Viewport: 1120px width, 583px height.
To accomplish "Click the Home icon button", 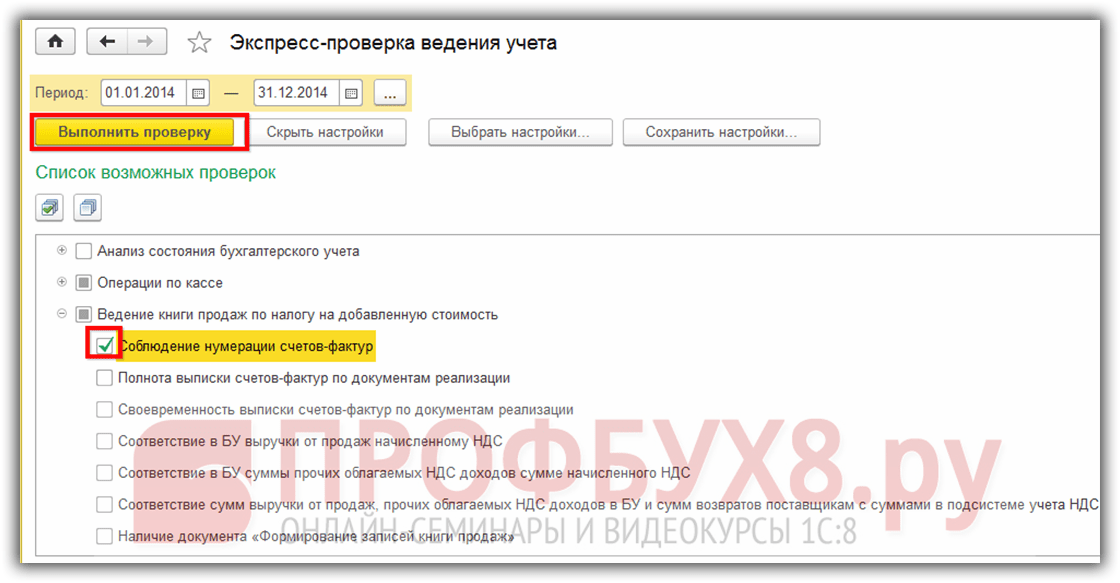I will tap(56, 41).
